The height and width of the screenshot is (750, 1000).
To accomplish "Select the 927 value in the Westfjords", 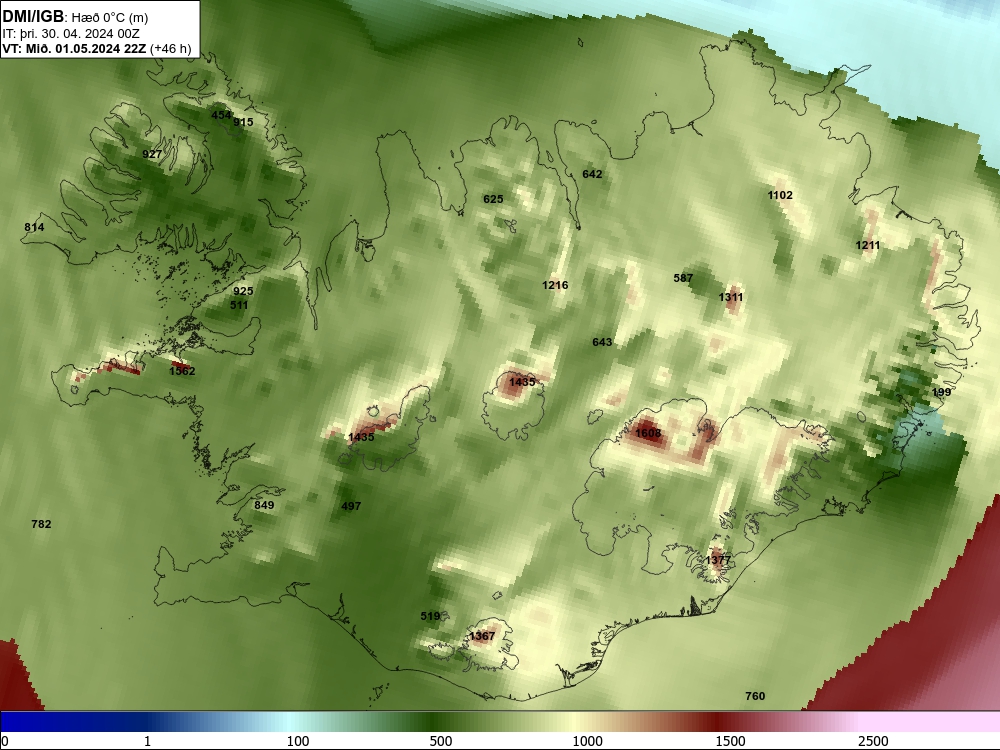I will (152, 154).
